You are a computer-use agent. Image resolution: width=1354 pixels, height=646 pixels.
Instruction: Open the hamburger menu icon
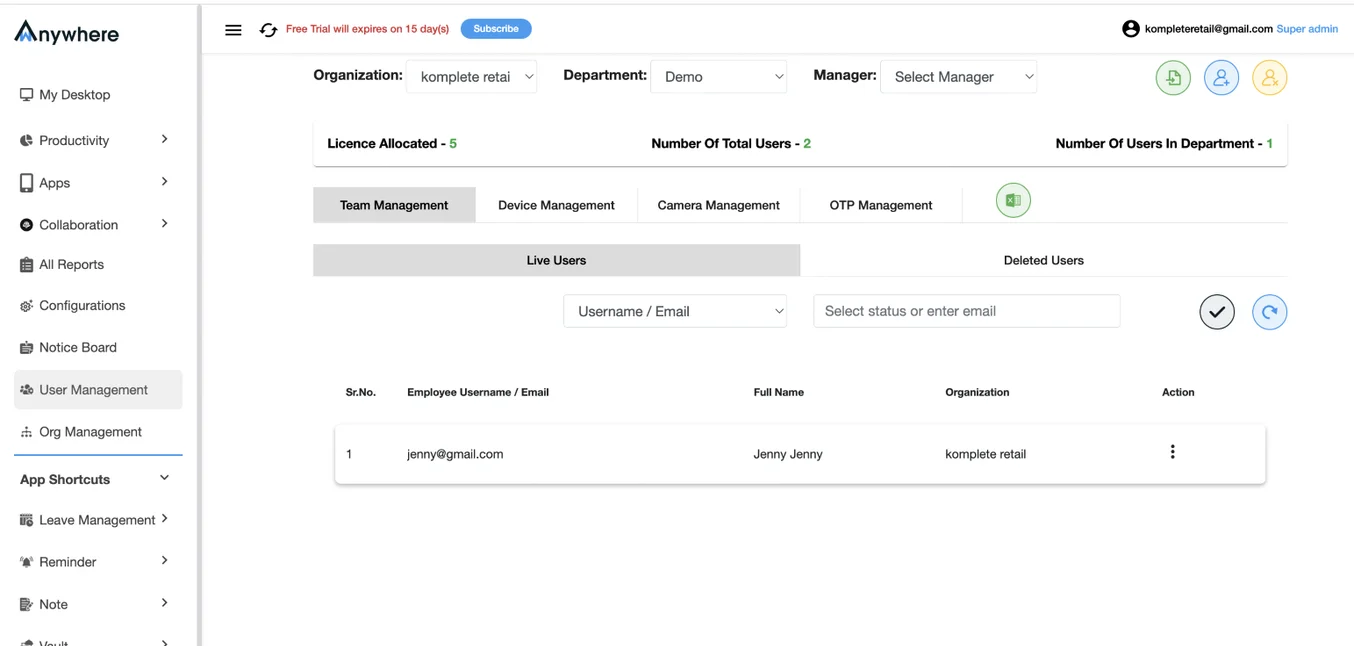[x=233, y=30]
